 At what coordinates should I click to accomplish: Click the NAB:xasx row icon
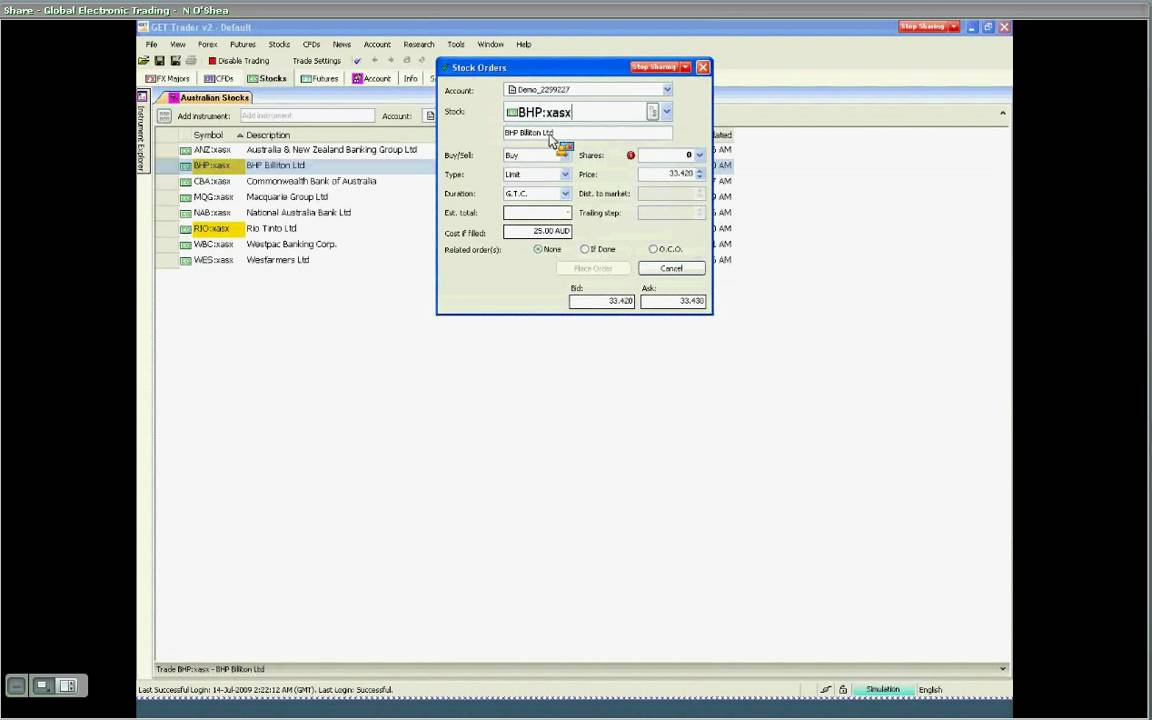tap(186, 213)
